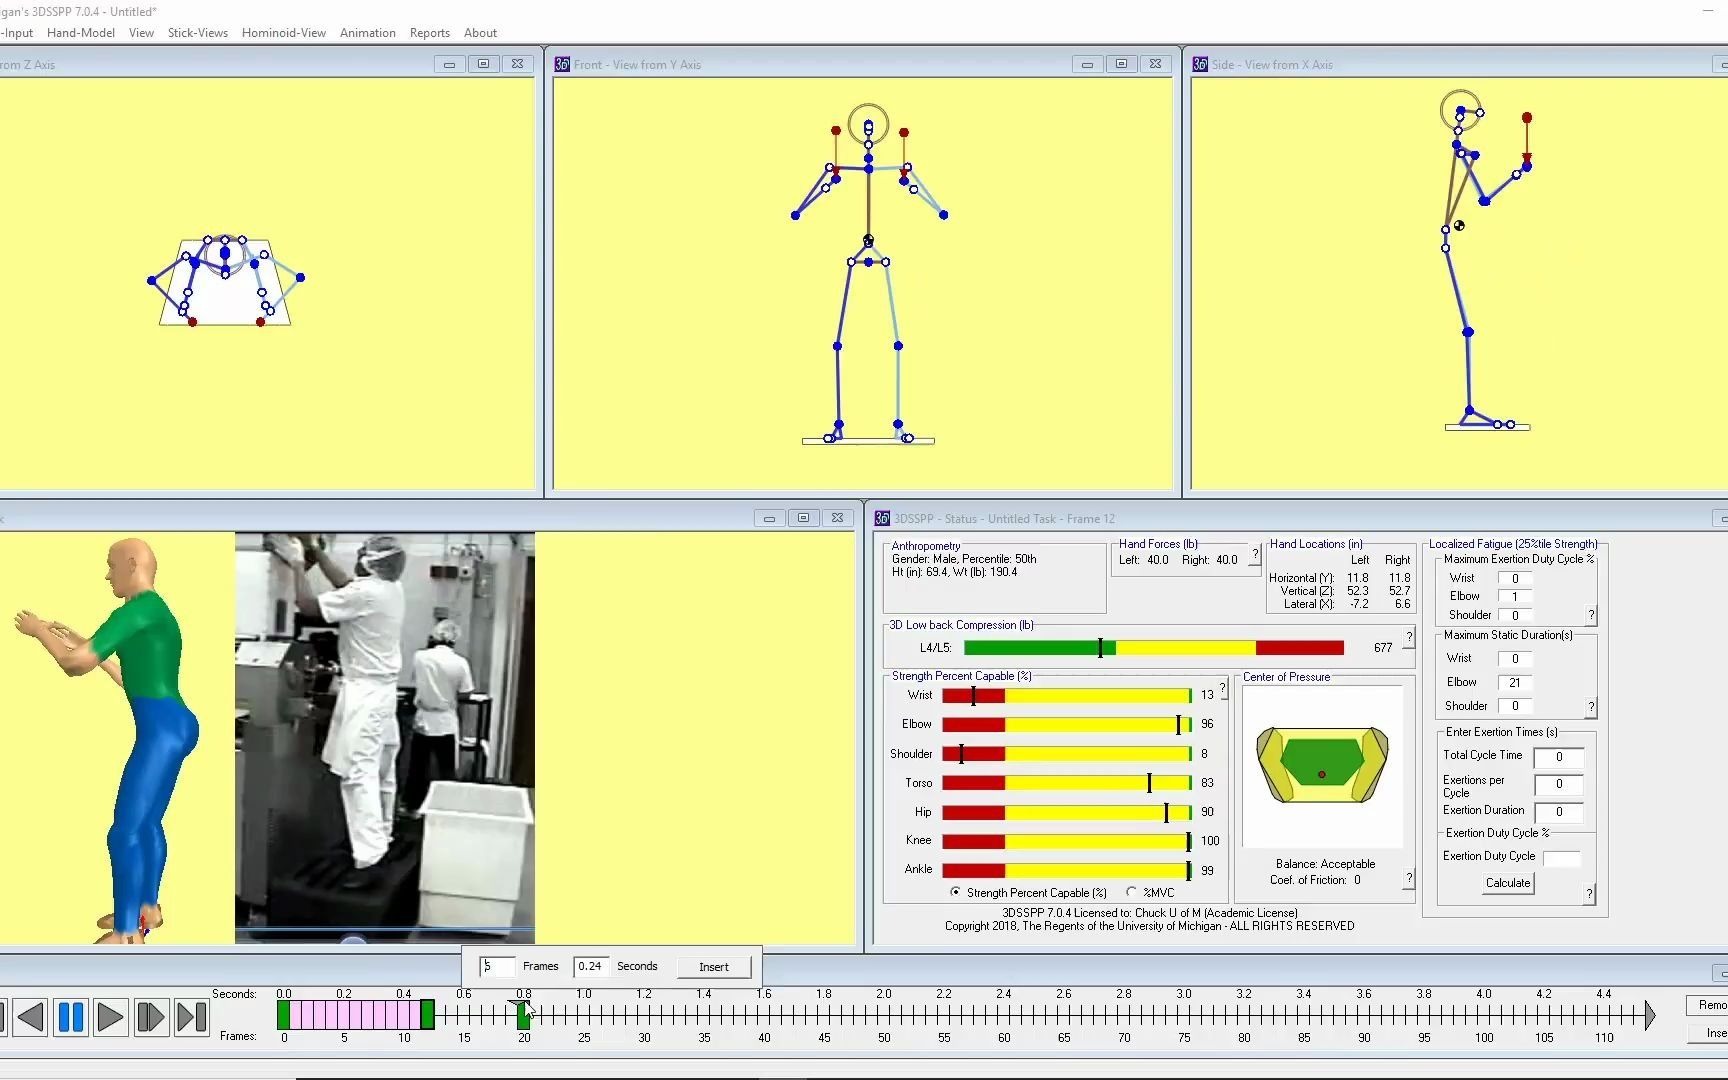1728x1080 pixels.
Task: Click 'Gender: Male, Percentile: 50th' text
Action: (964, 559)
